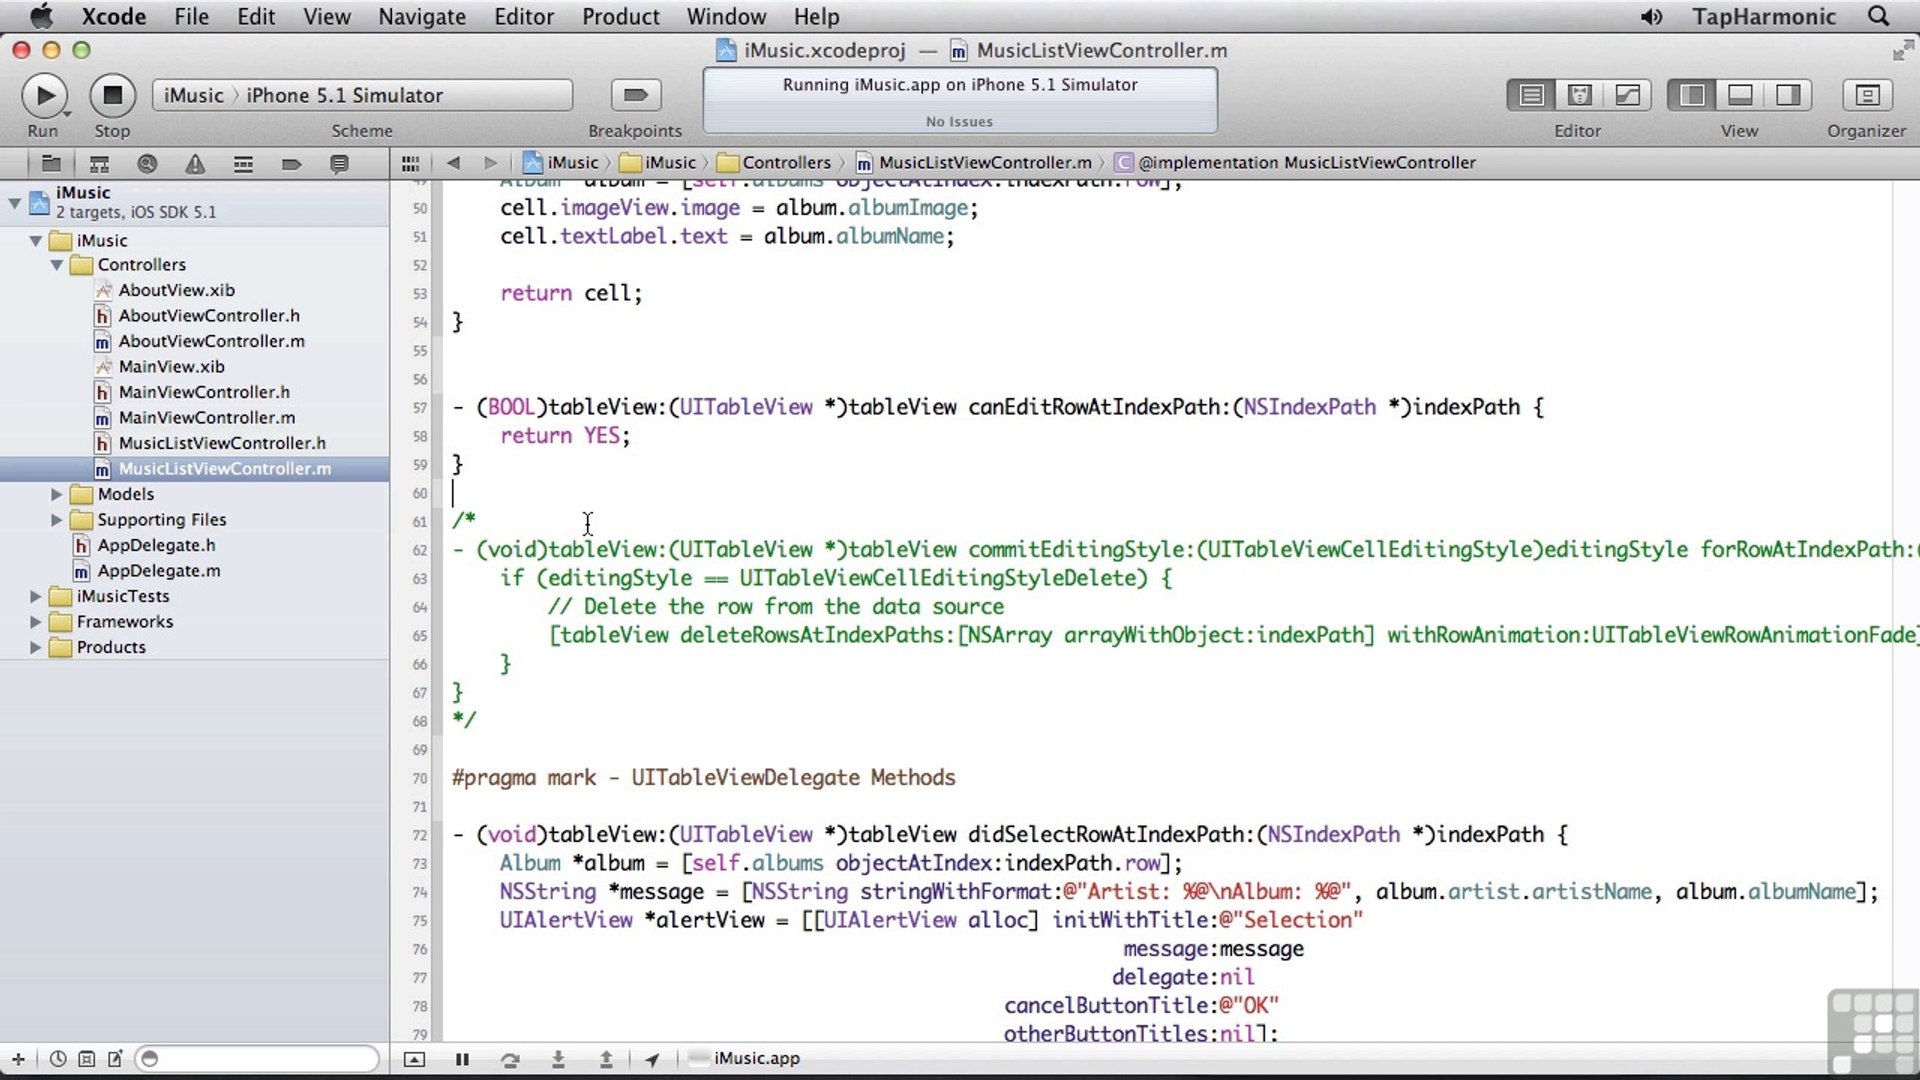Open AppDelegate.m file
The height and width of the screenshot is (1080, 1920).
click(x=159, y=571)
